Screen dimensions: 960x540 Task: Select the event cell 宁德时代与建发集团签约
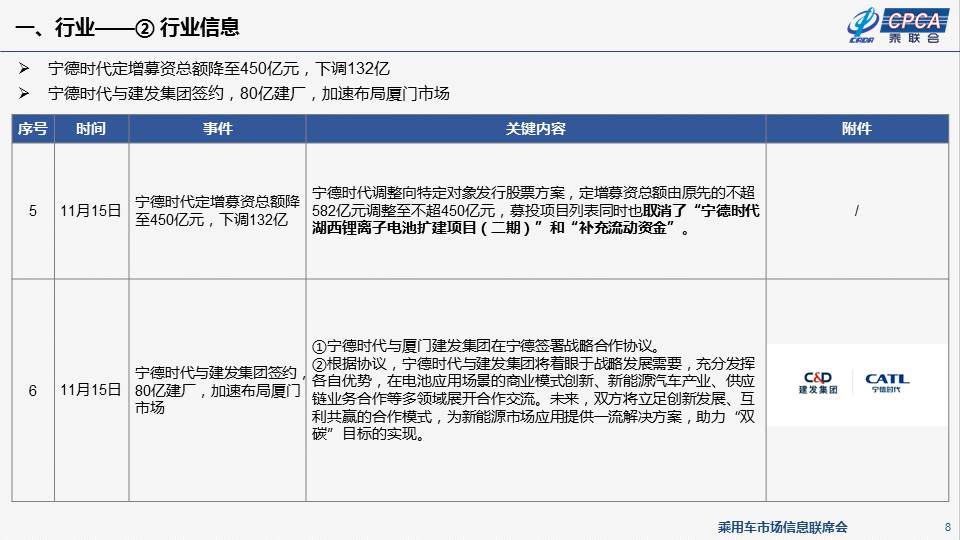click(219, 390)
